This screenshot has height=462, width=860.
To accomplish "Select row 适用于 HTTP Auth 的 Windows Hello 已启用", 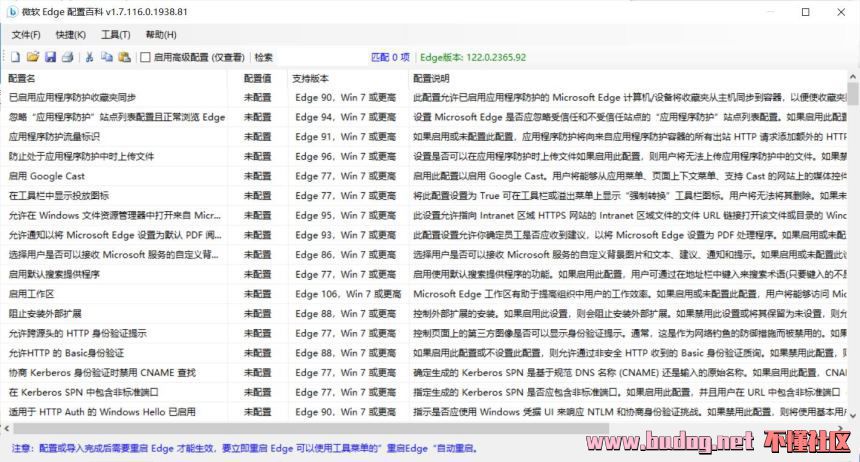I will [x=425, y=412].
